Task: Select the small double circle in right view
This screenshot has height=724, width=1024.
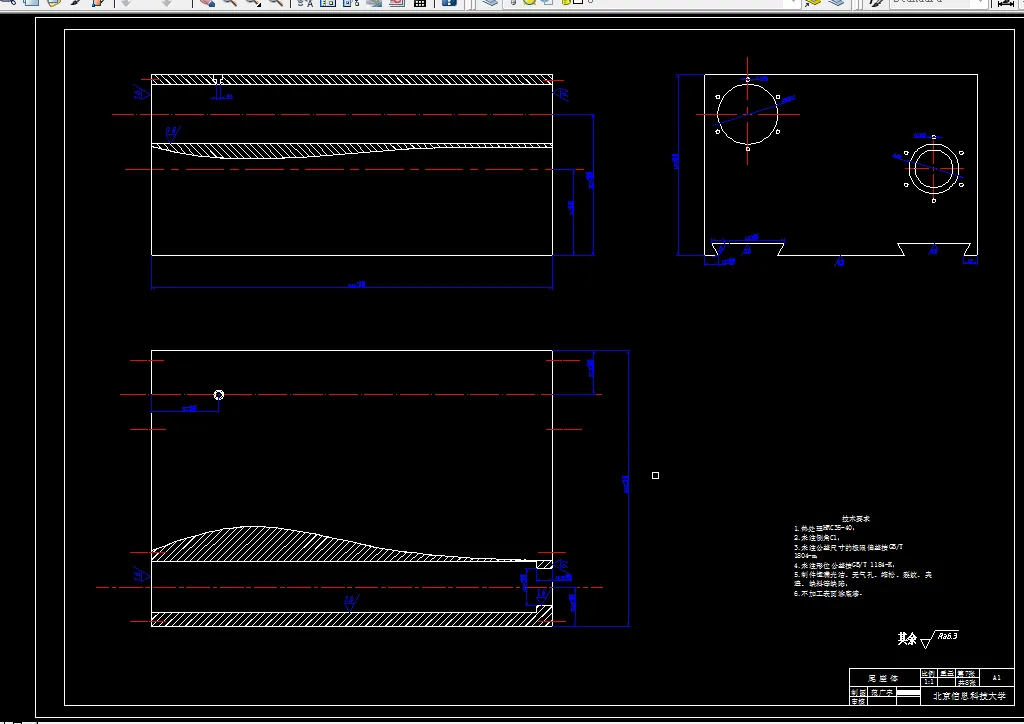Action: tap(934, 169)
